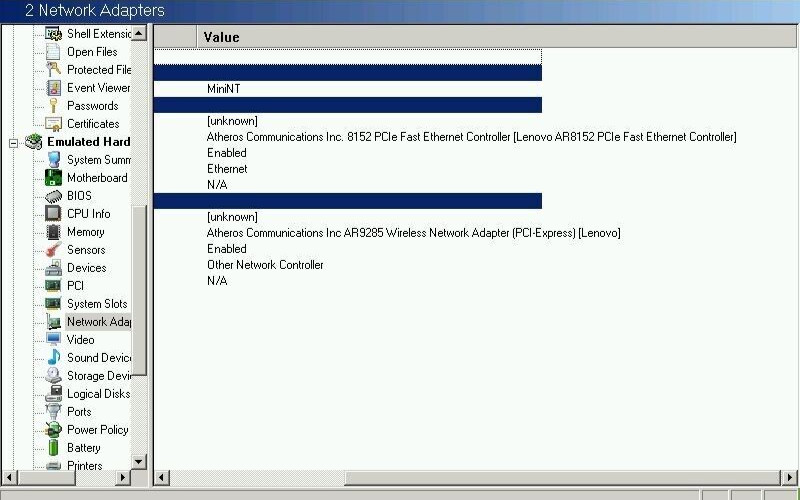Open the Video monitor icon
The height and width of the screenshot is (500, 800).
(53, 340)
